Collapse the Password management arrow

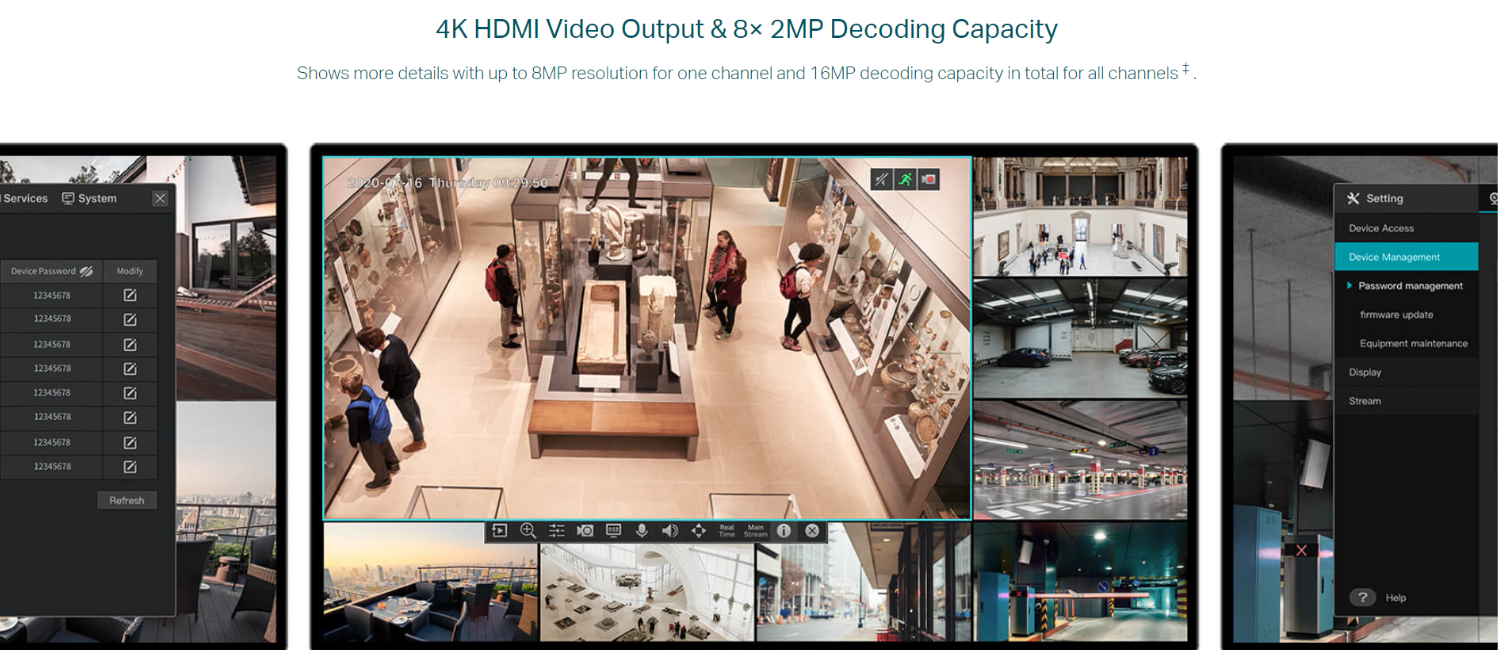[1350, 286]
